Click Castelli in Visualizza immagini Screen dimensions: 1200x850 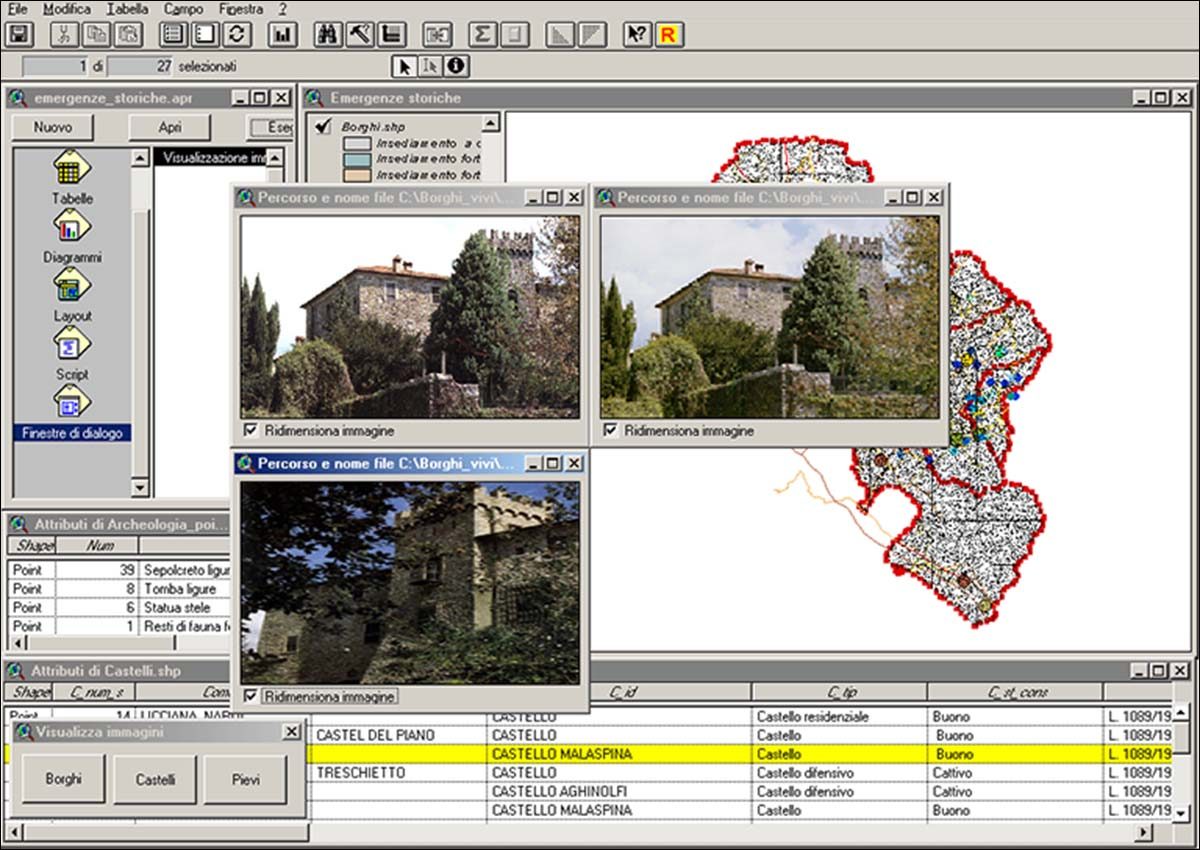(155, 779)
